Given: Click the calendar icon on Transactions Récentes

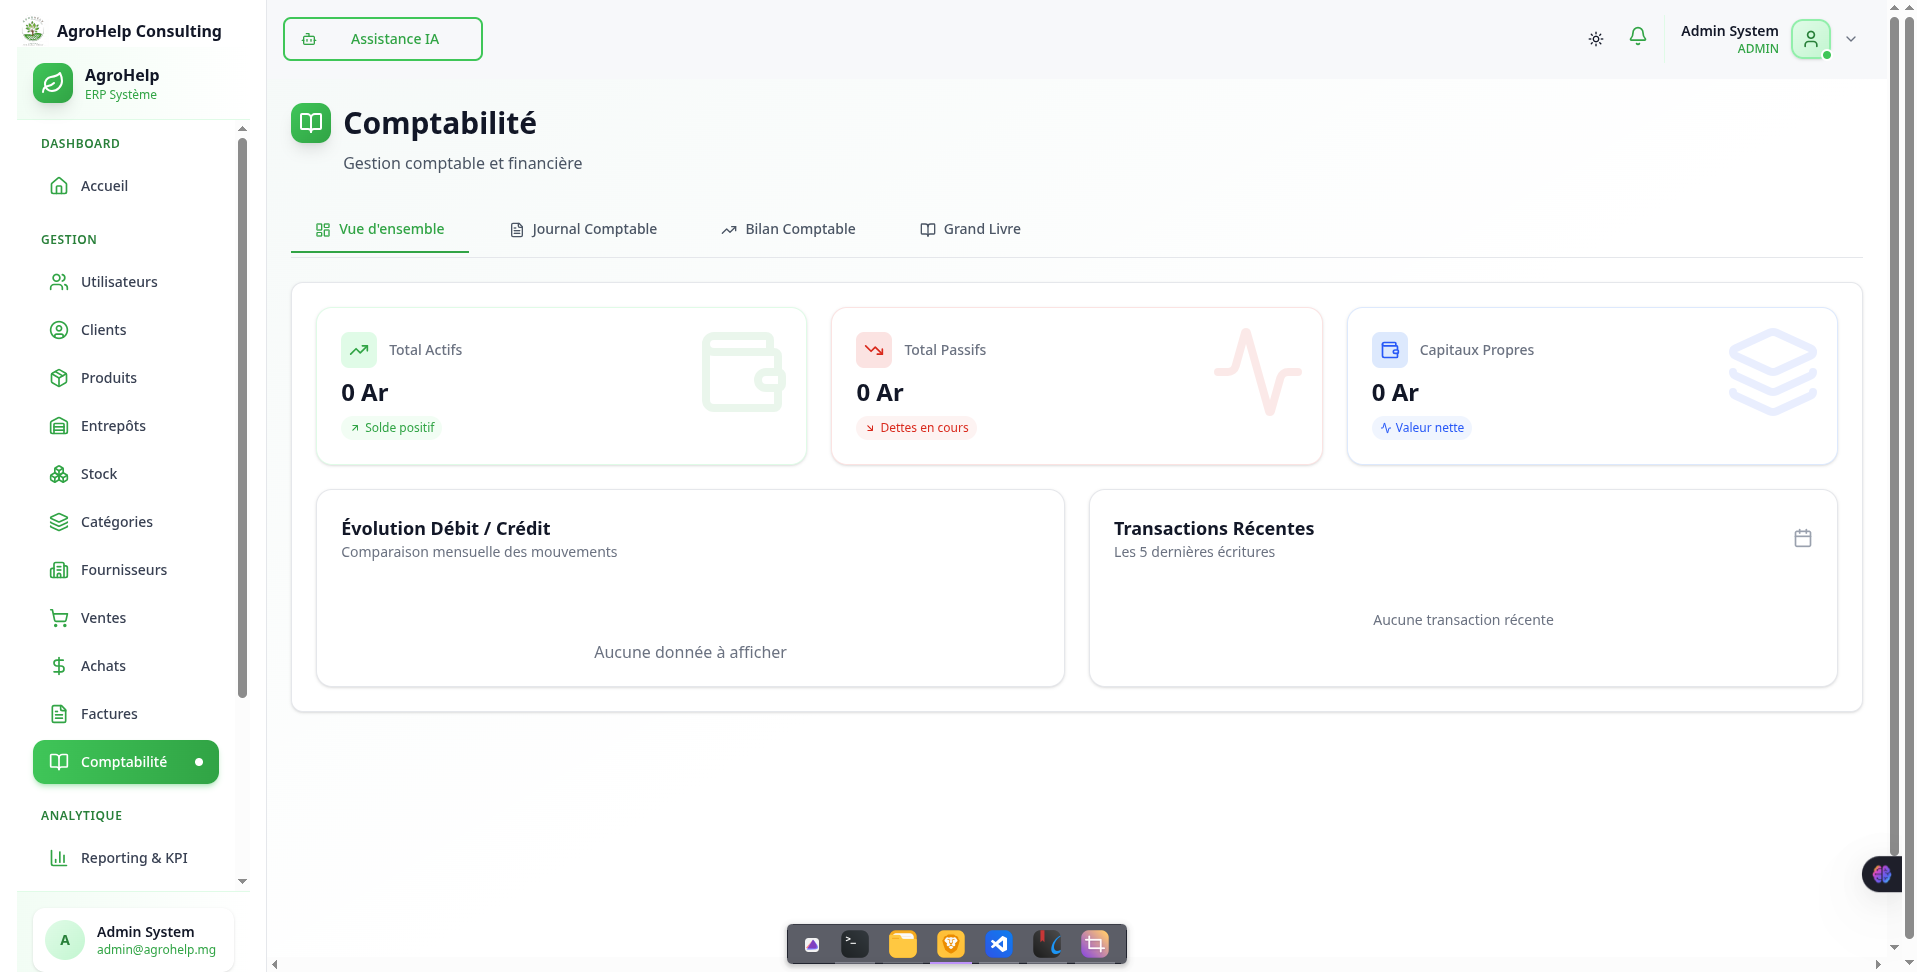Looking at the screenshot, I should point(1802,537).
